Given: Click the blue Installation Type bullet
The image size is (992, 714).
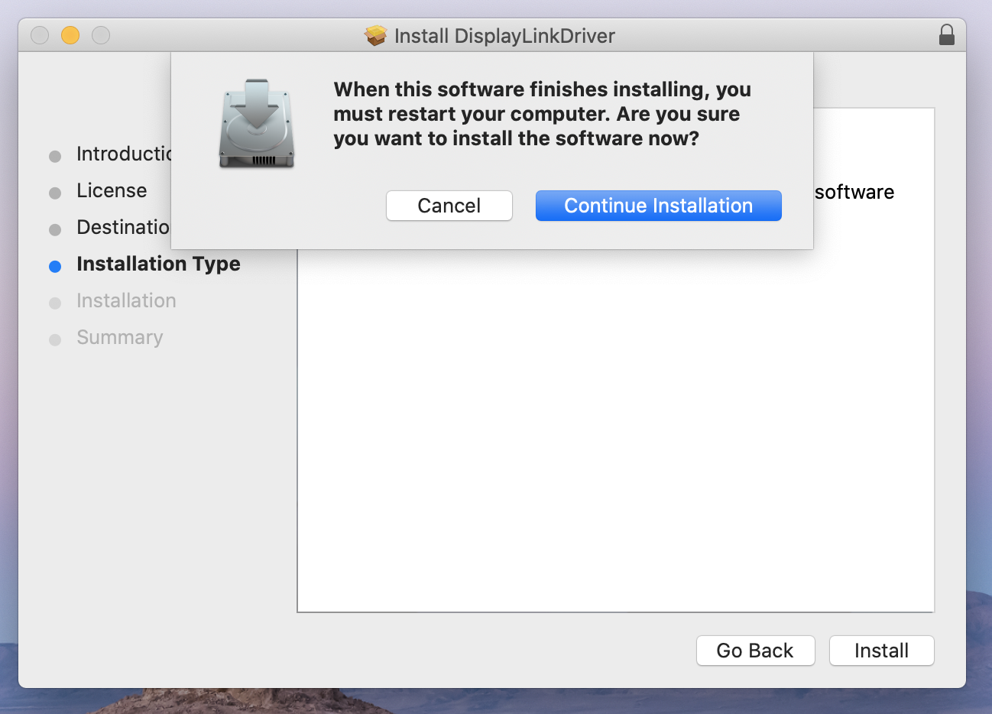Looking at the screenshot, I should coord(55,266).
